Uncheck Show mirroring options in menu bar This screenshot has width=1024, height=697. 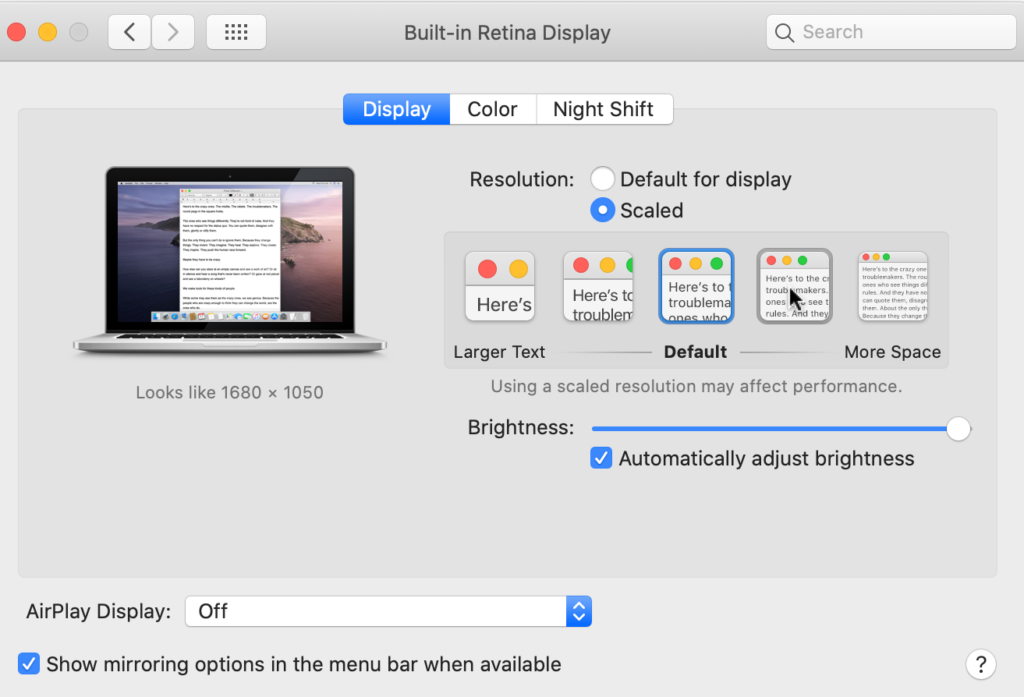[x=28, y=663]
